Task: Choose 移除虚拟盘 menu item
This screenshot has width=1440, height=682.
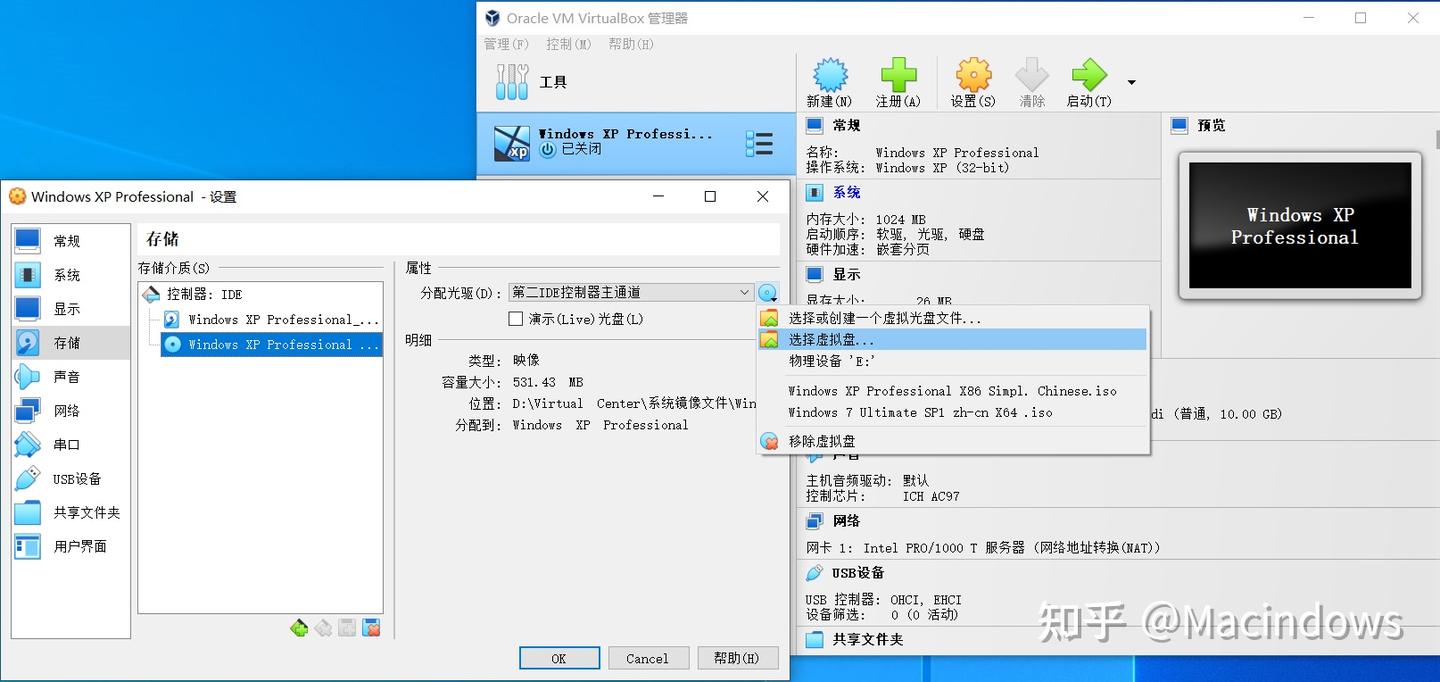Action: 953,441
